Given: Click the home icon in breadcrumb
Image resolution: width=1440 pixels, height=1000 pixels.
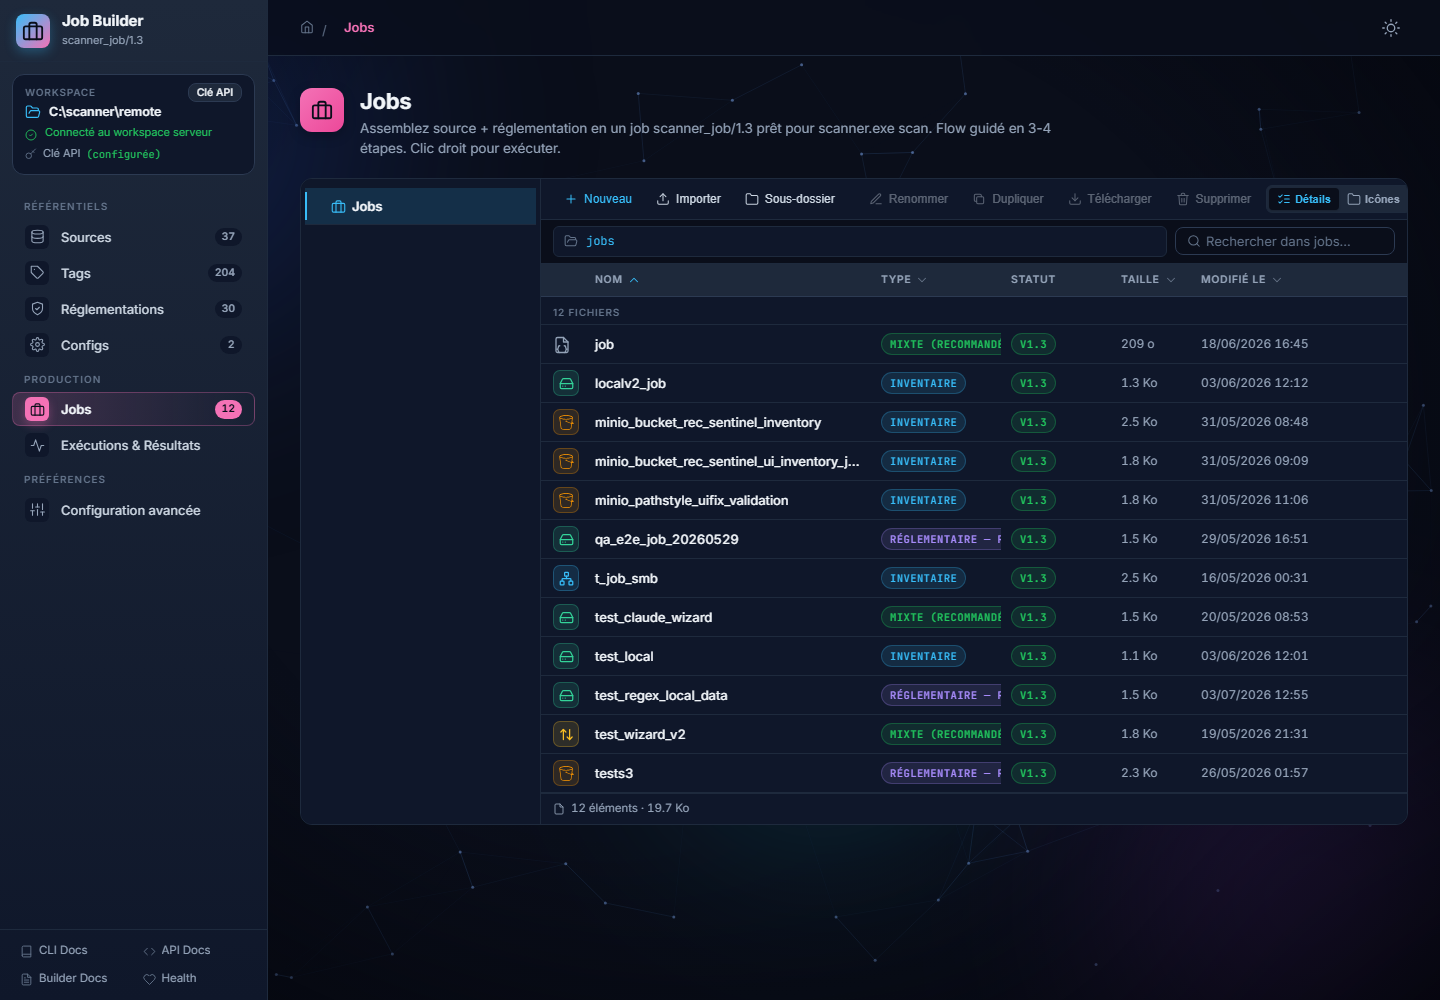Looking at the screenshot, I should pyautogui.click(x=307, y=27).
